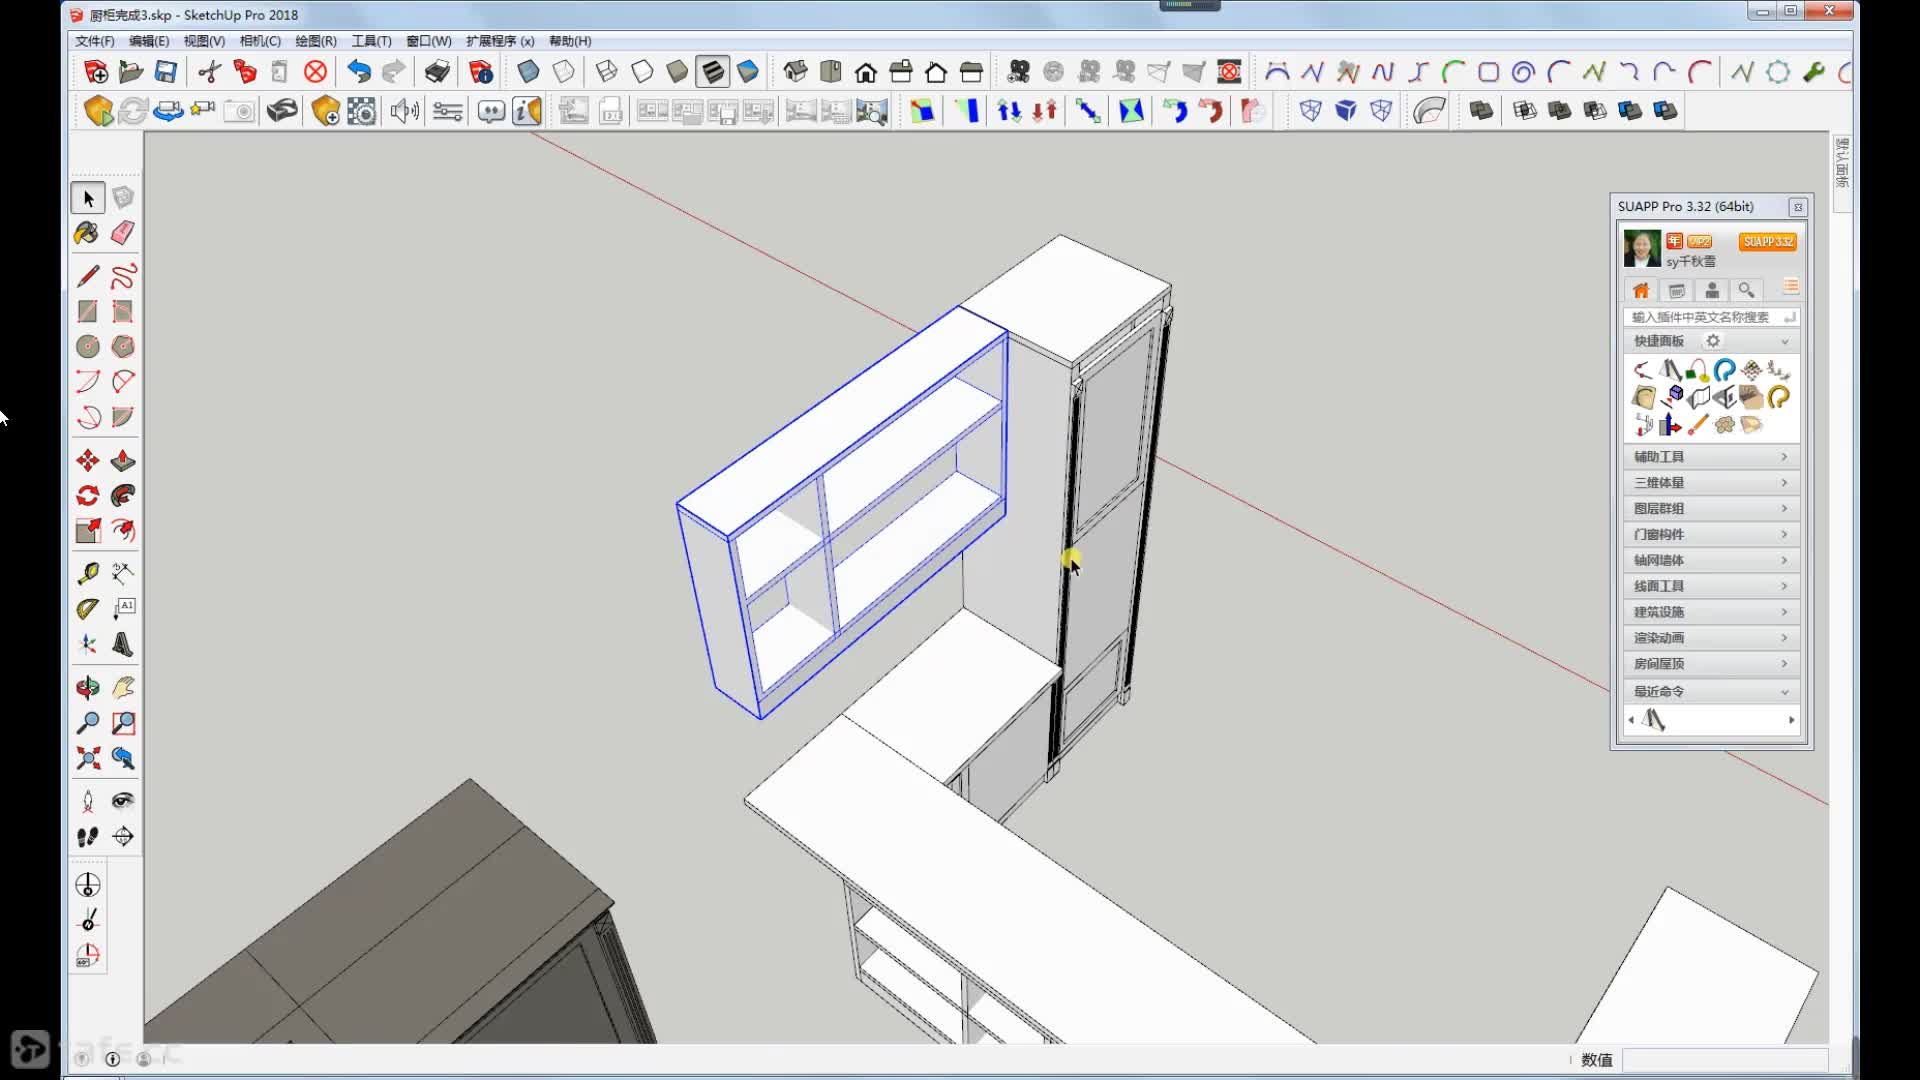Click the Cut scissors icon

point(209,71)
